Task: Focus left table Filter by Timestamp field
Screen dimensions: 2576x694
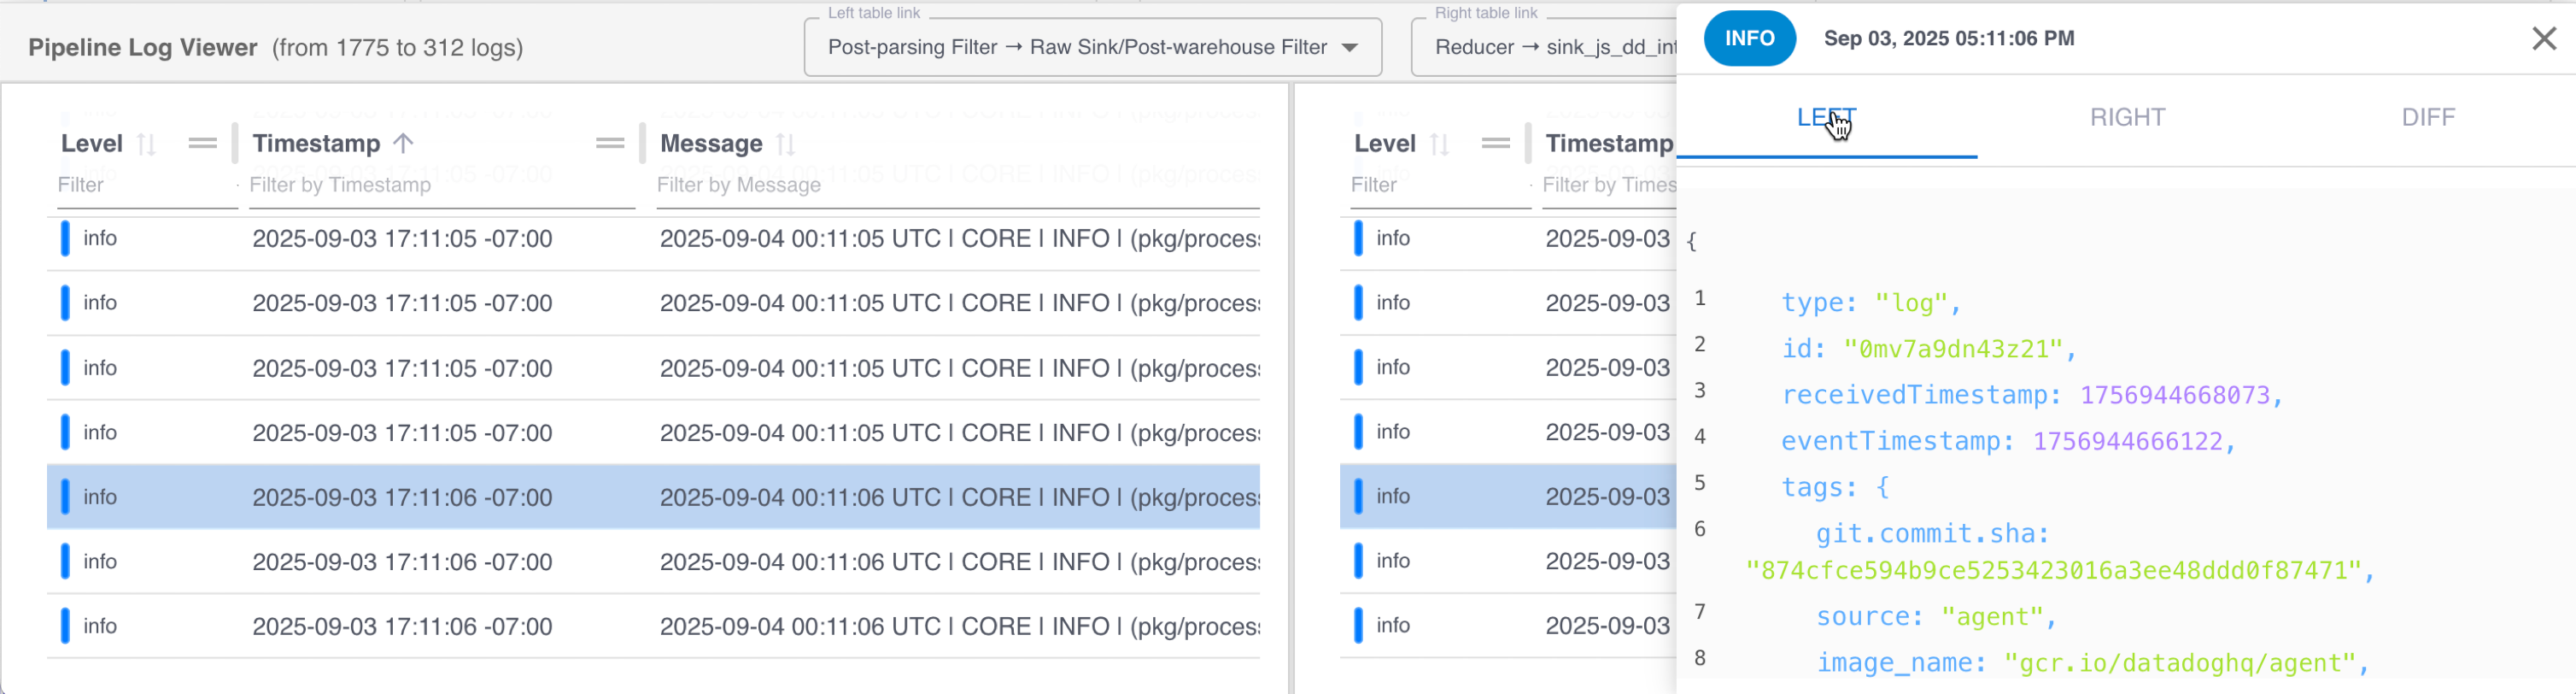Action: pos(442,185)
